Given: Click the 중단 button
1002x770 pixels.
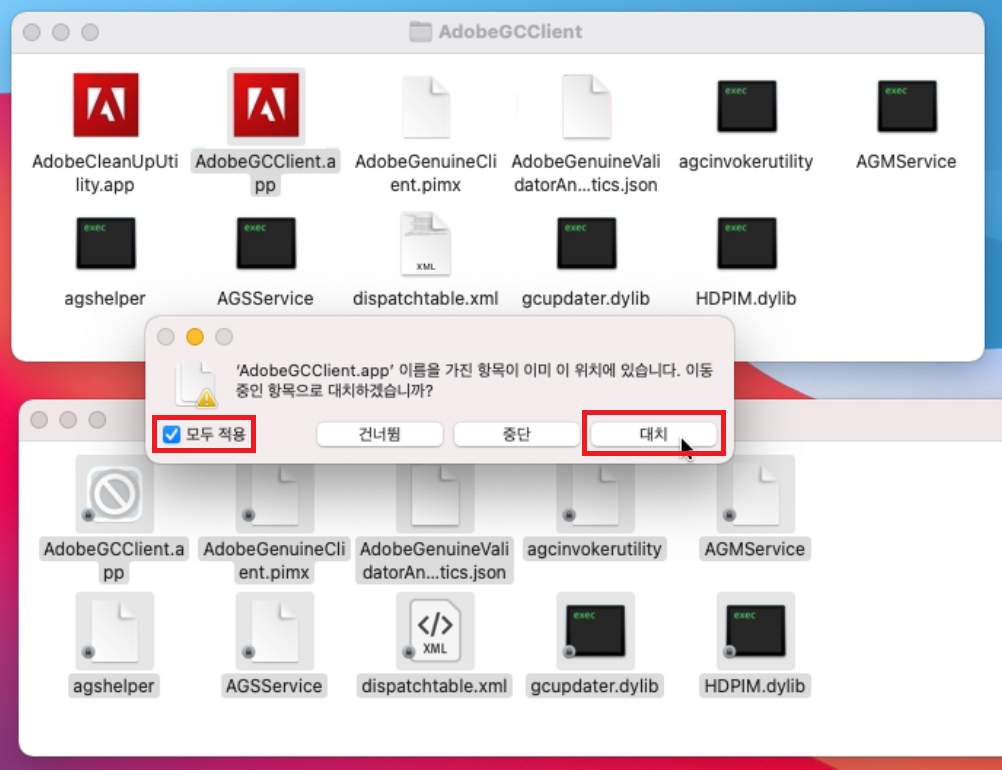Looking at the screenshot, I should click(516, 435).
